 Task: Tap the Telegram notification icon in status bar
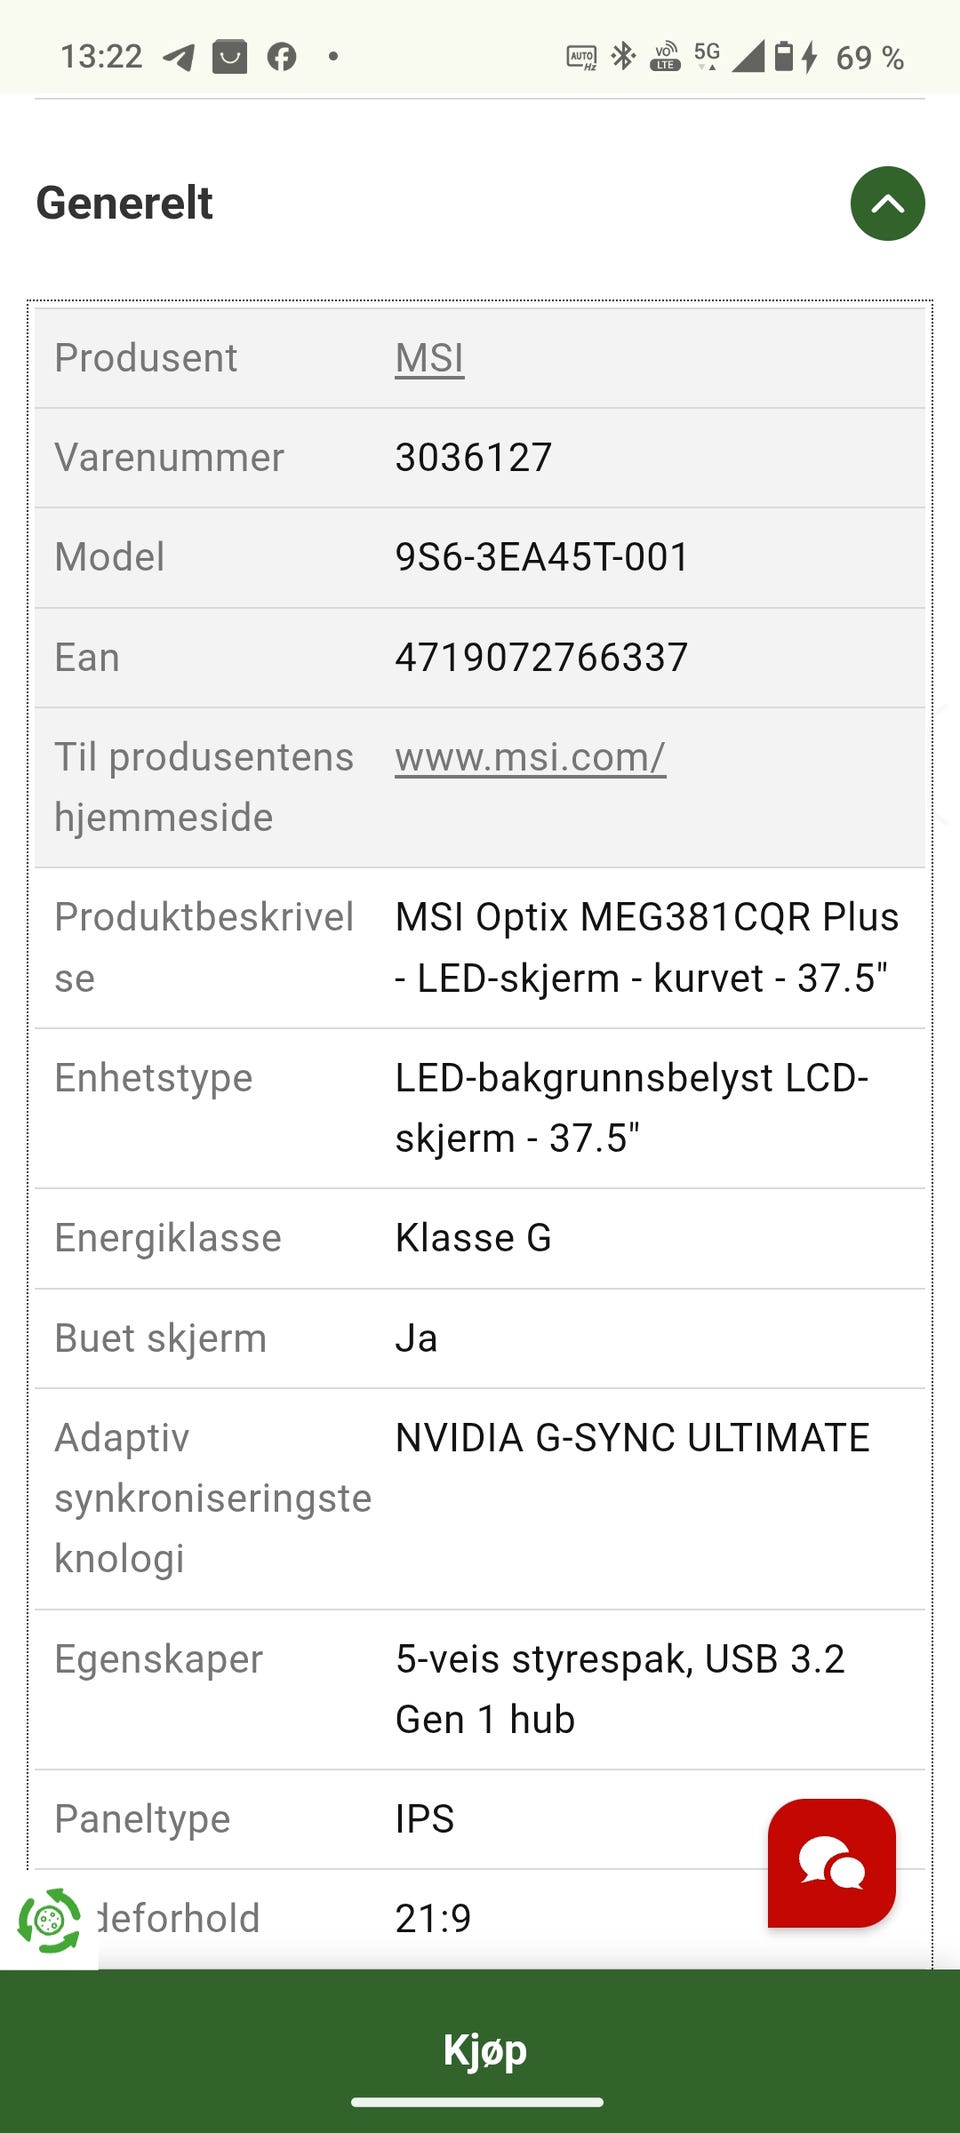pyautogui.click(x=179, y=57)
